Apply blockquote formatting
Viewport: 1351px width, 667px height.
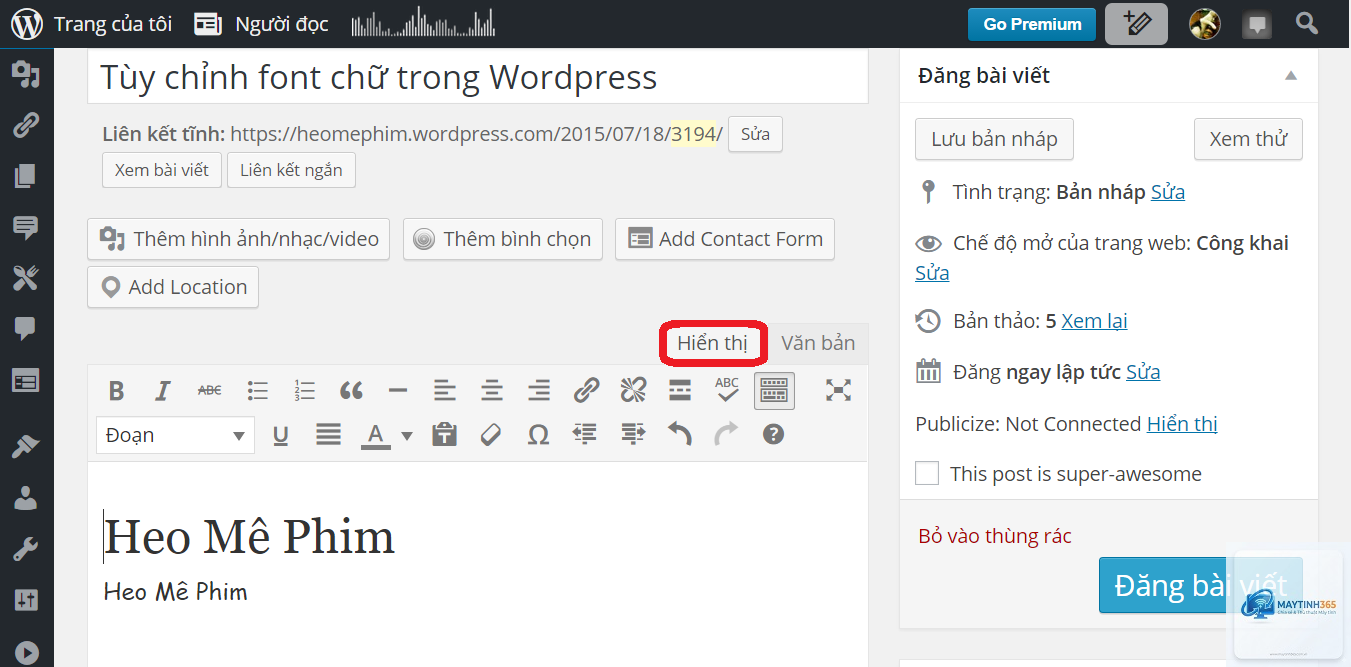pos(351,391)
